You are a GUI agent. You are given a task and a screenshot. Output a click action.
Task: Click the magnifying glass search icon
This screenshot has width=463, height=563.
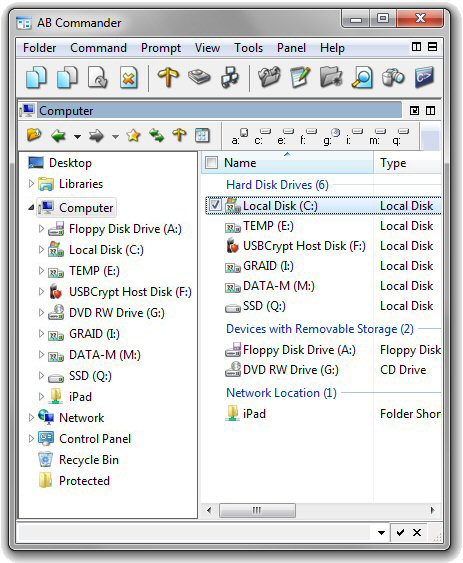point(362,77)
